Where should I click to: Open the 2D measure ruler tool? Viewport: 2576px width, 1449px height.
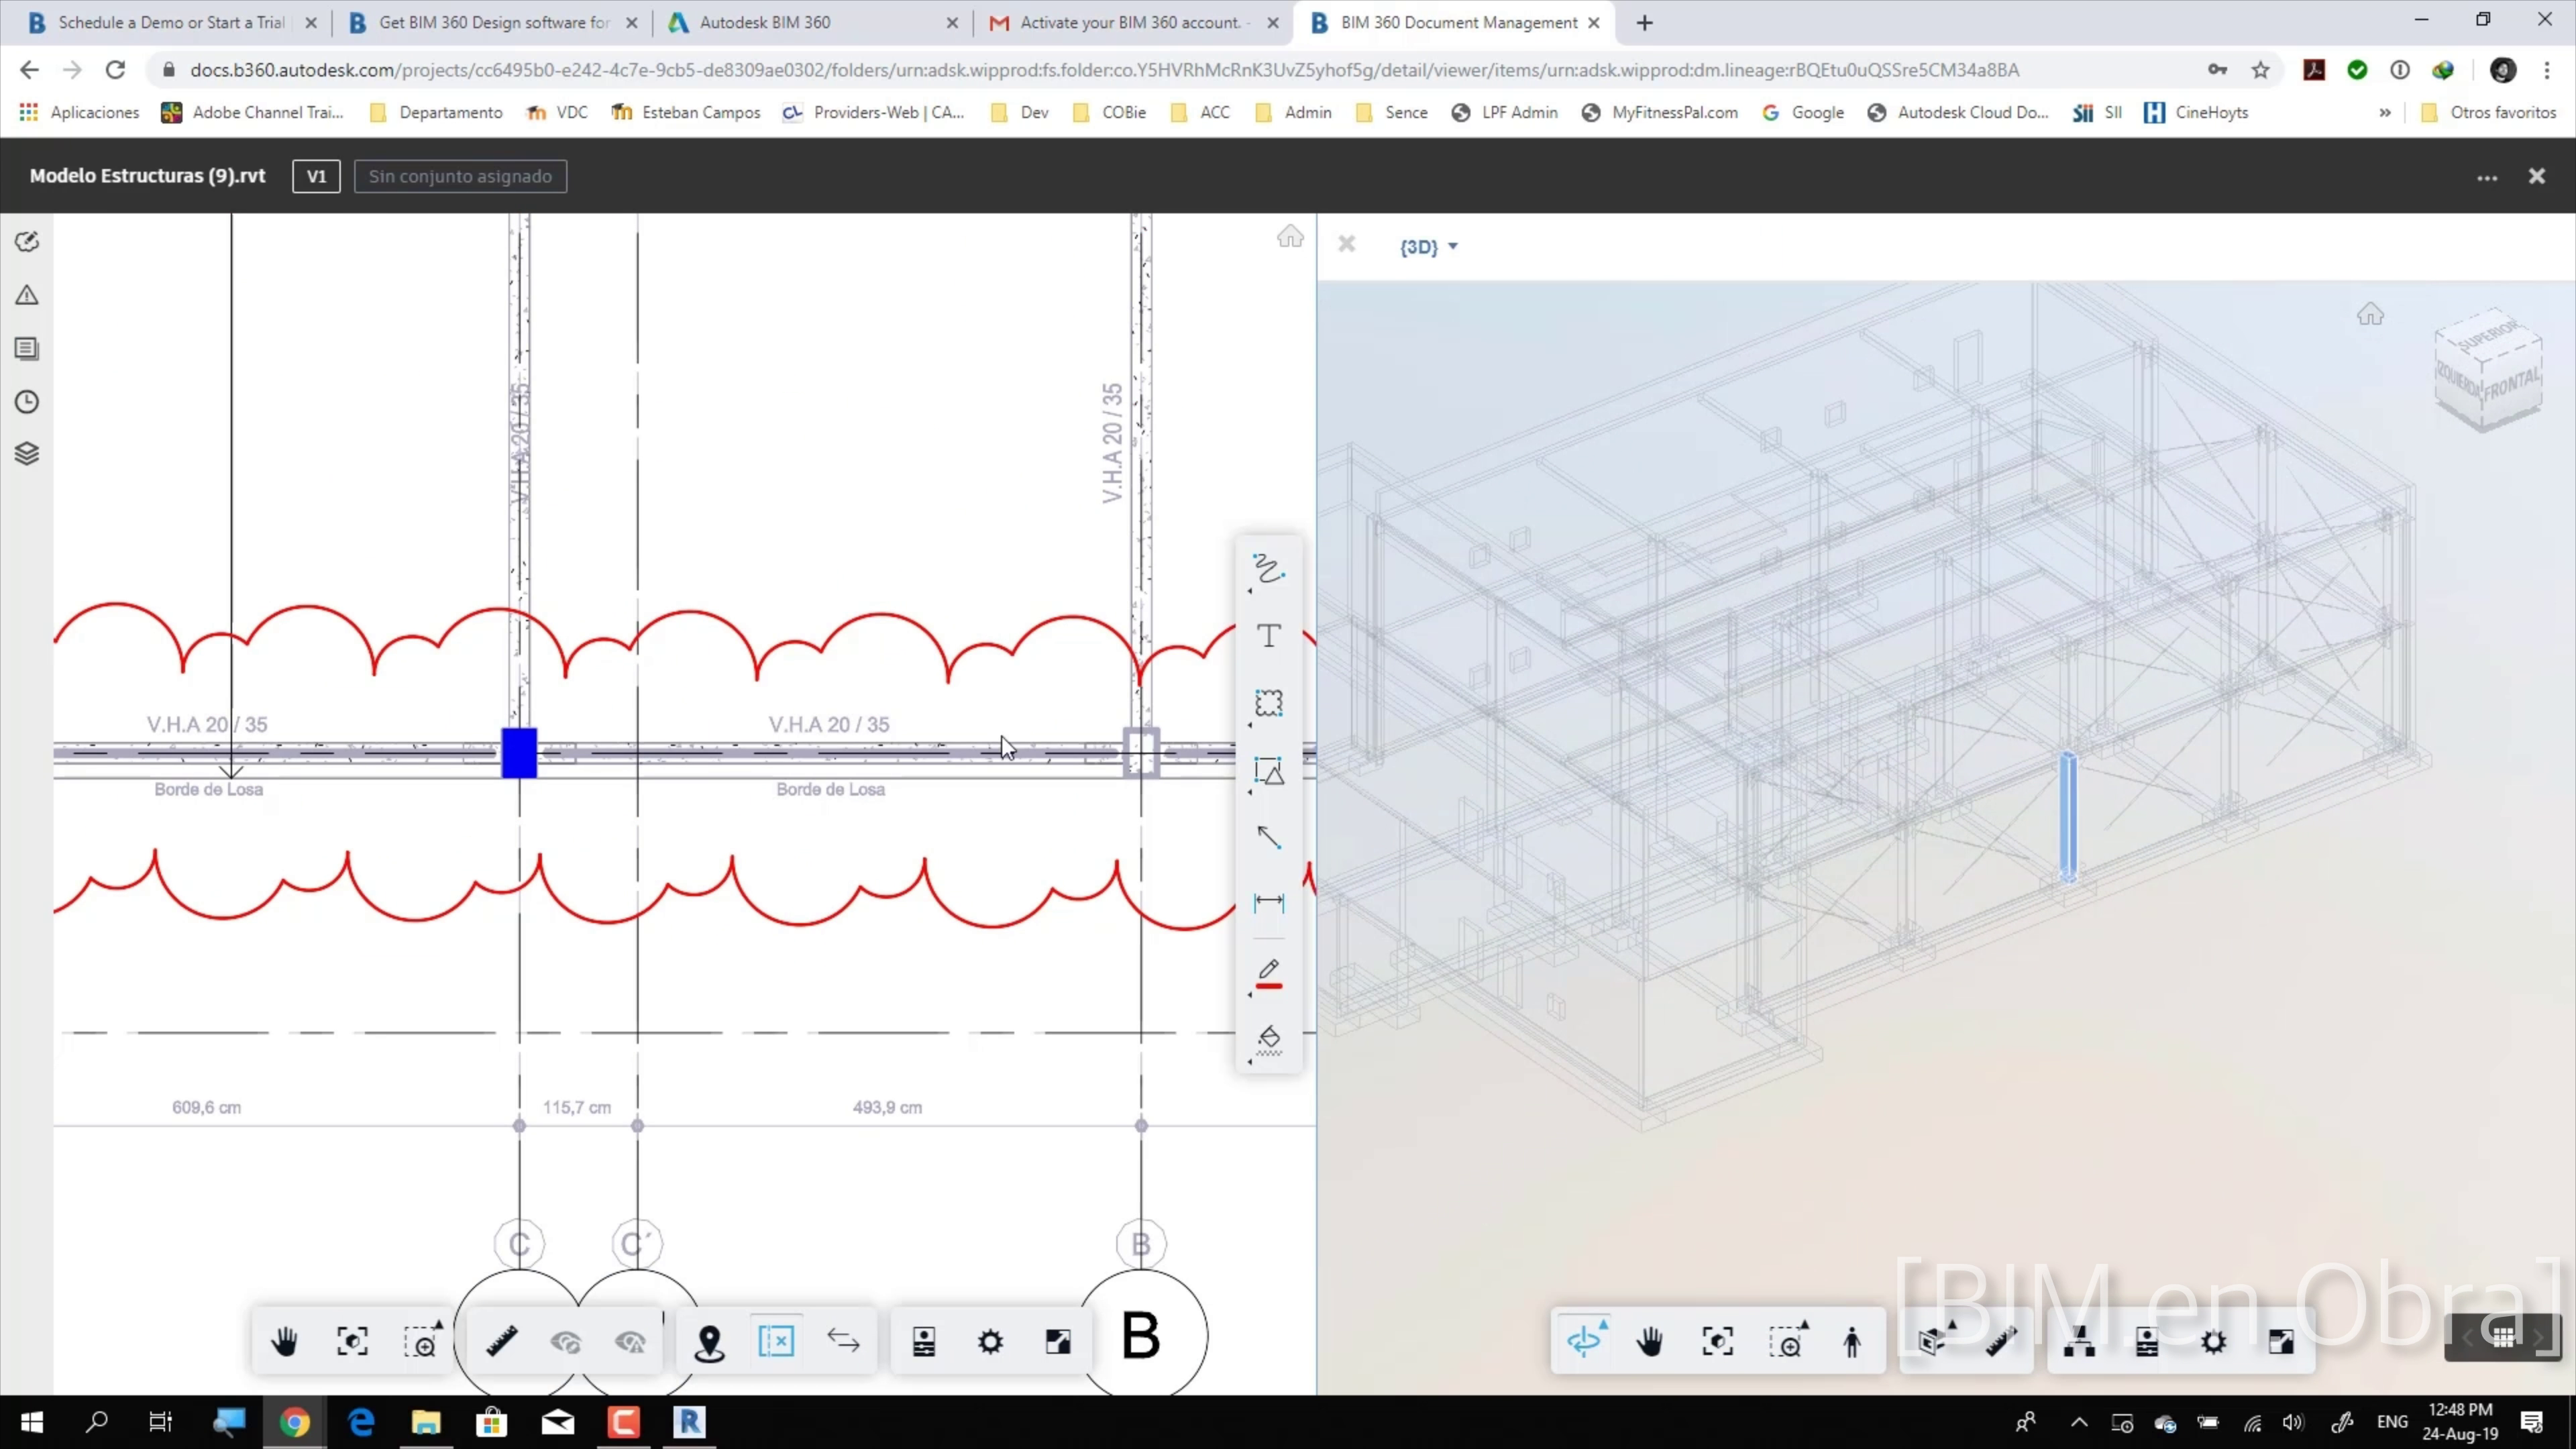point(502,1341)
